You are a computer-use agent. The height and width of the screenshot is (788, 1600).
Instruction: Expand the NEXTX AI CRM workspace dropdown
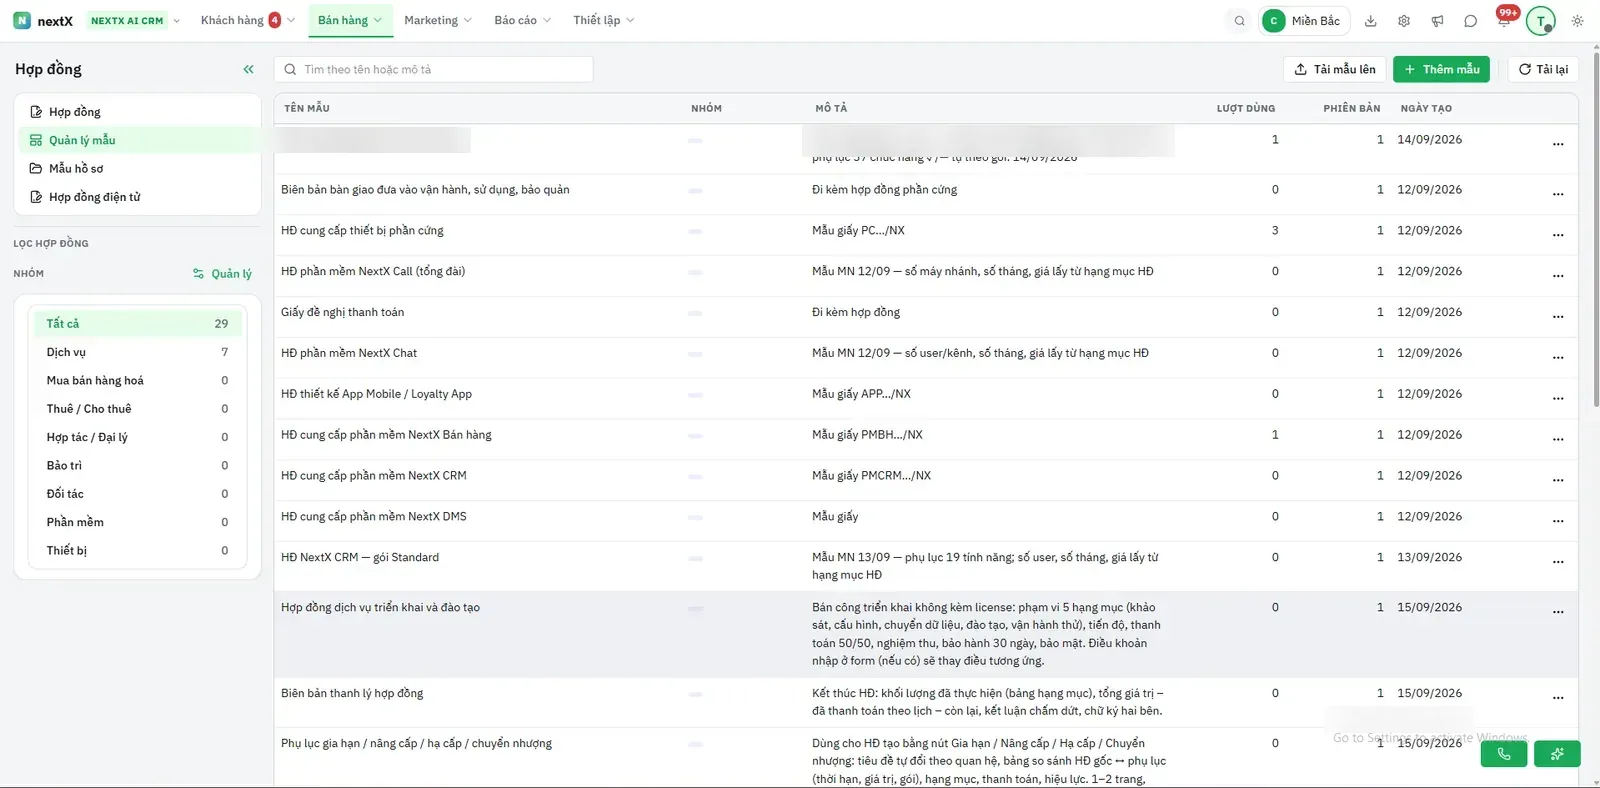(x=134, y=21)
